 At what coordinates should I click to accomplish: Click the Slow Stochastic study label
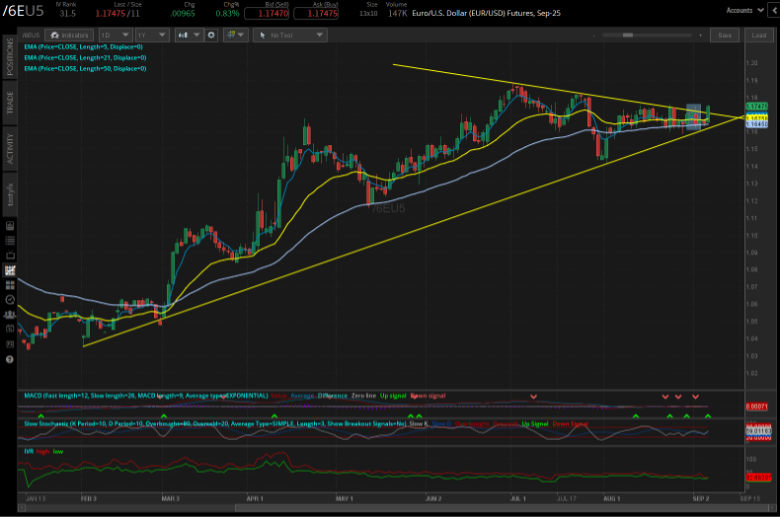tap(215, 424)
